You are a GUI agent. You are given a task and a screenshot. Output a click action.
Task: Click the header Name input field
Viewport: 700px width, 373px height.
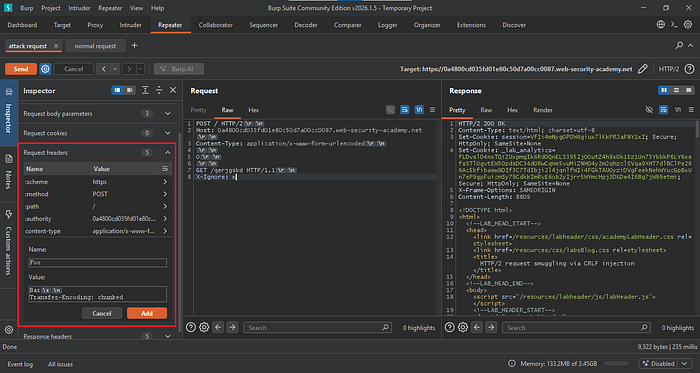[97, 263]
